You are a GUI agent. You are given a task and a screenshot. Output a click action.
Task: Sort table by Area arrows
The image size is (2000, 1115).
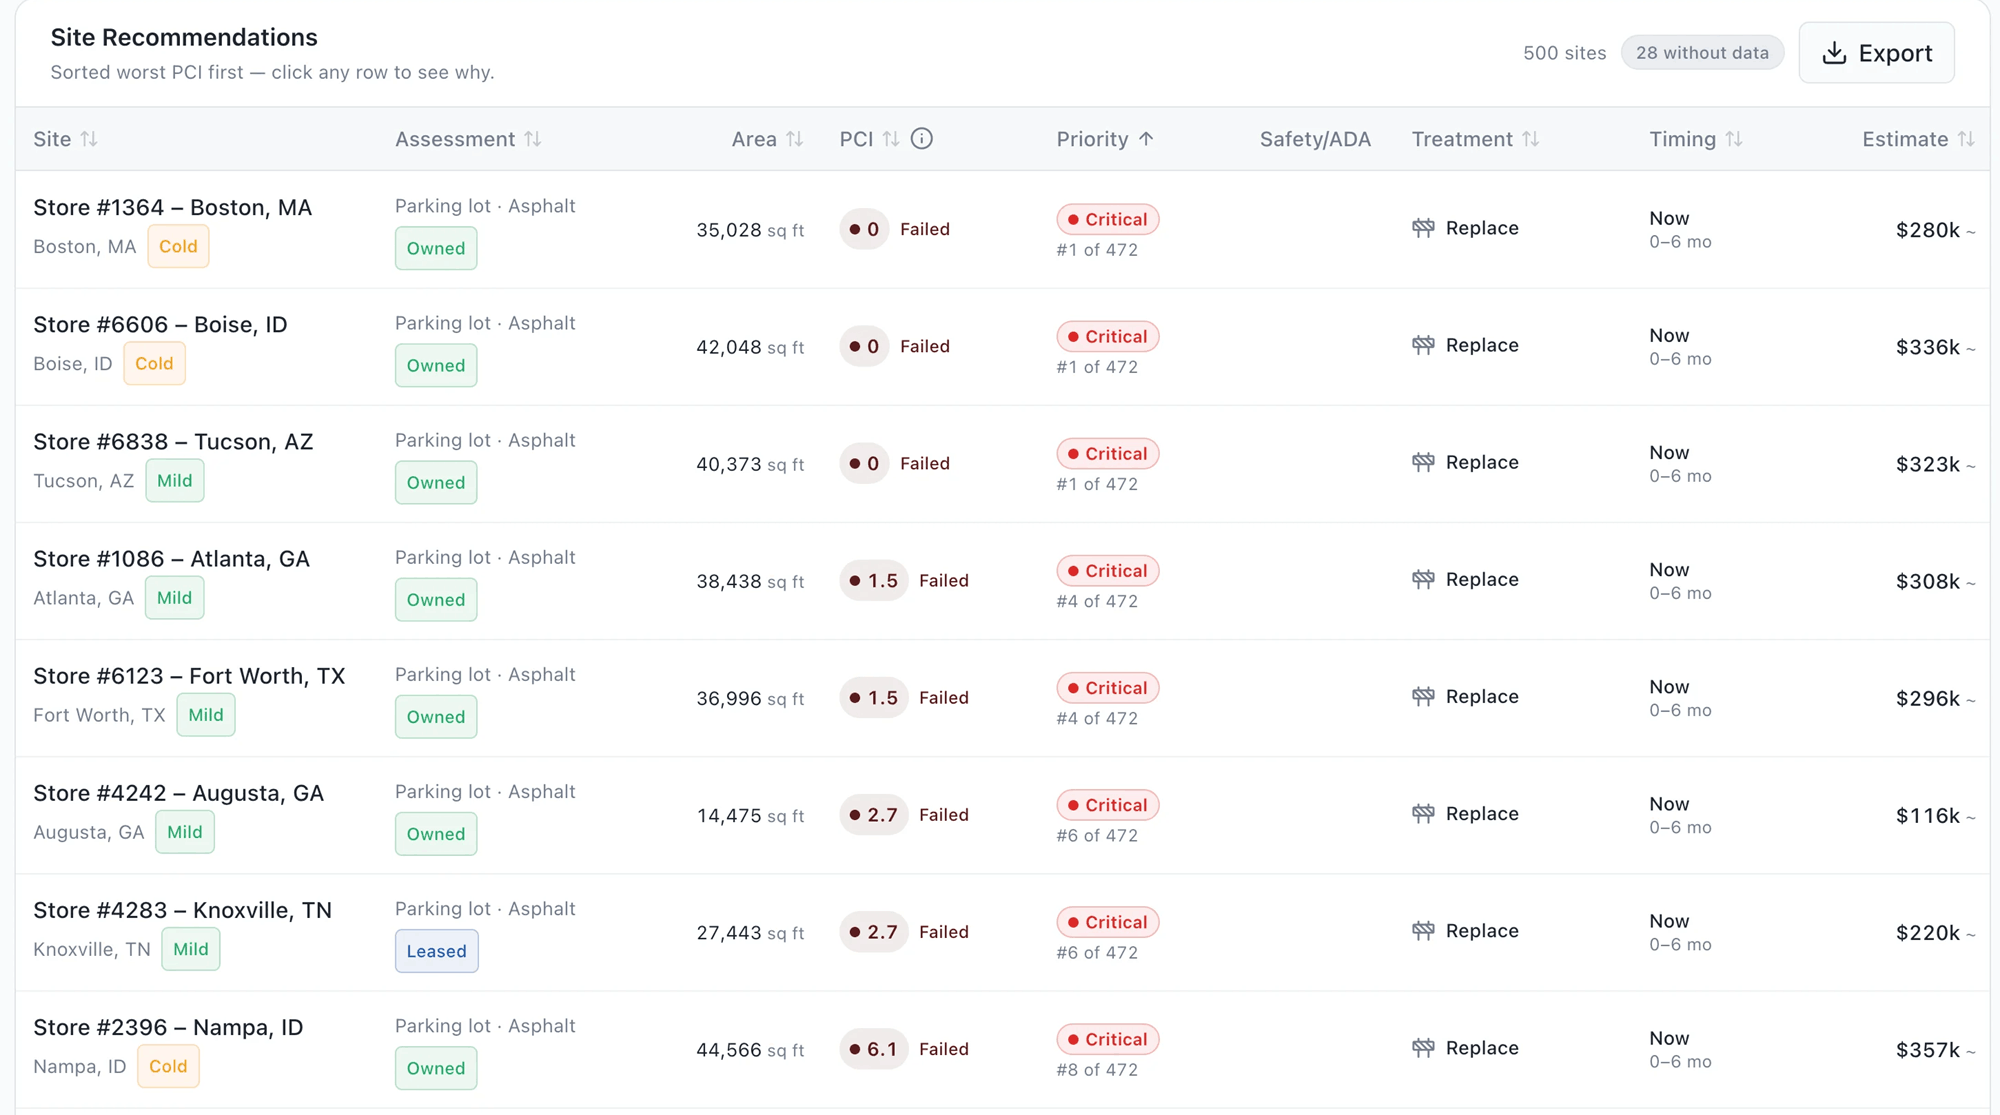tap(795, 139)
